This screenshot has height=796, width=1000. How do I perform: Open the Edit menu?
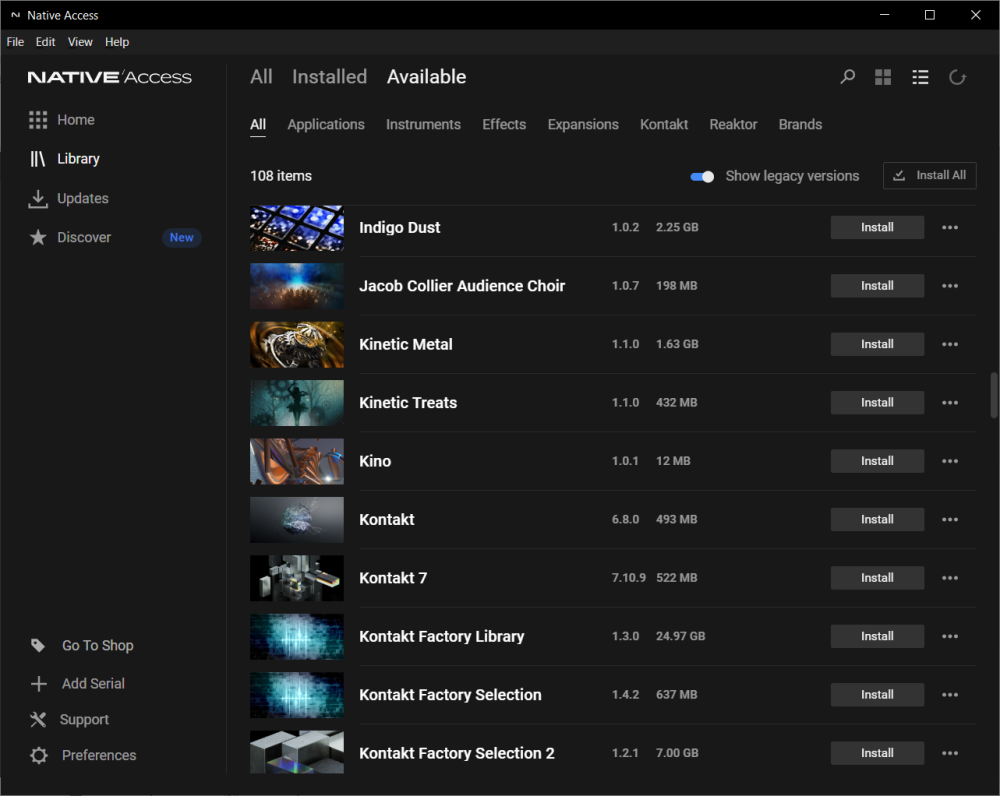pos(45,42)
